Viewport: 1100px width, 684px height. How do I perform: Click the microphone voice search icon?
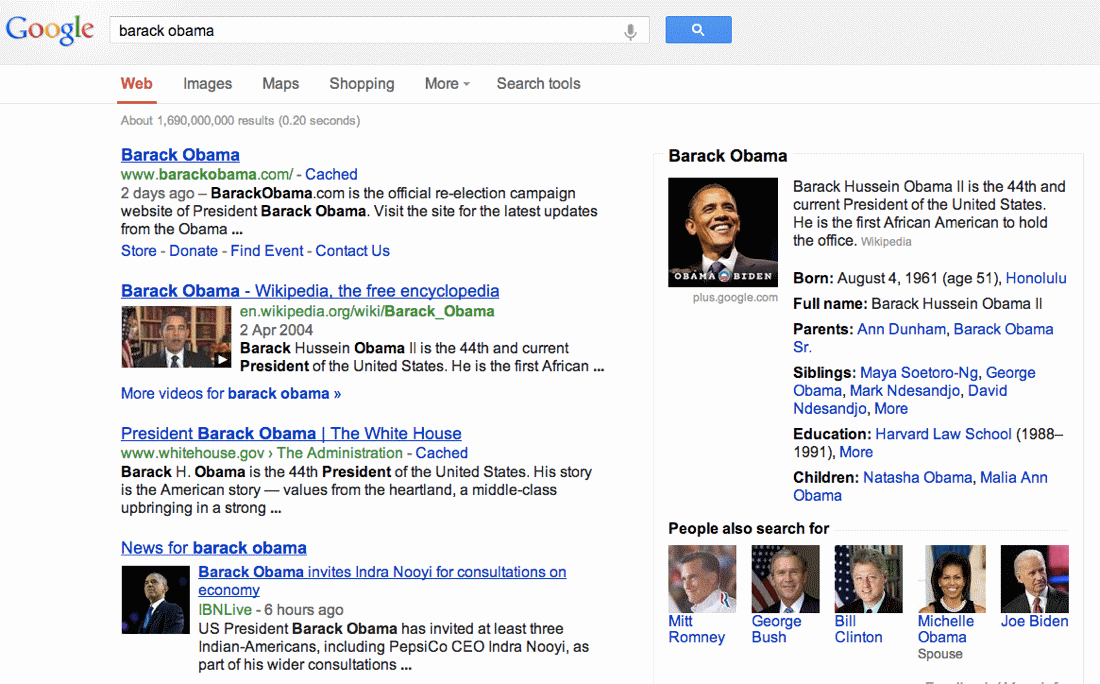[630, 31]
